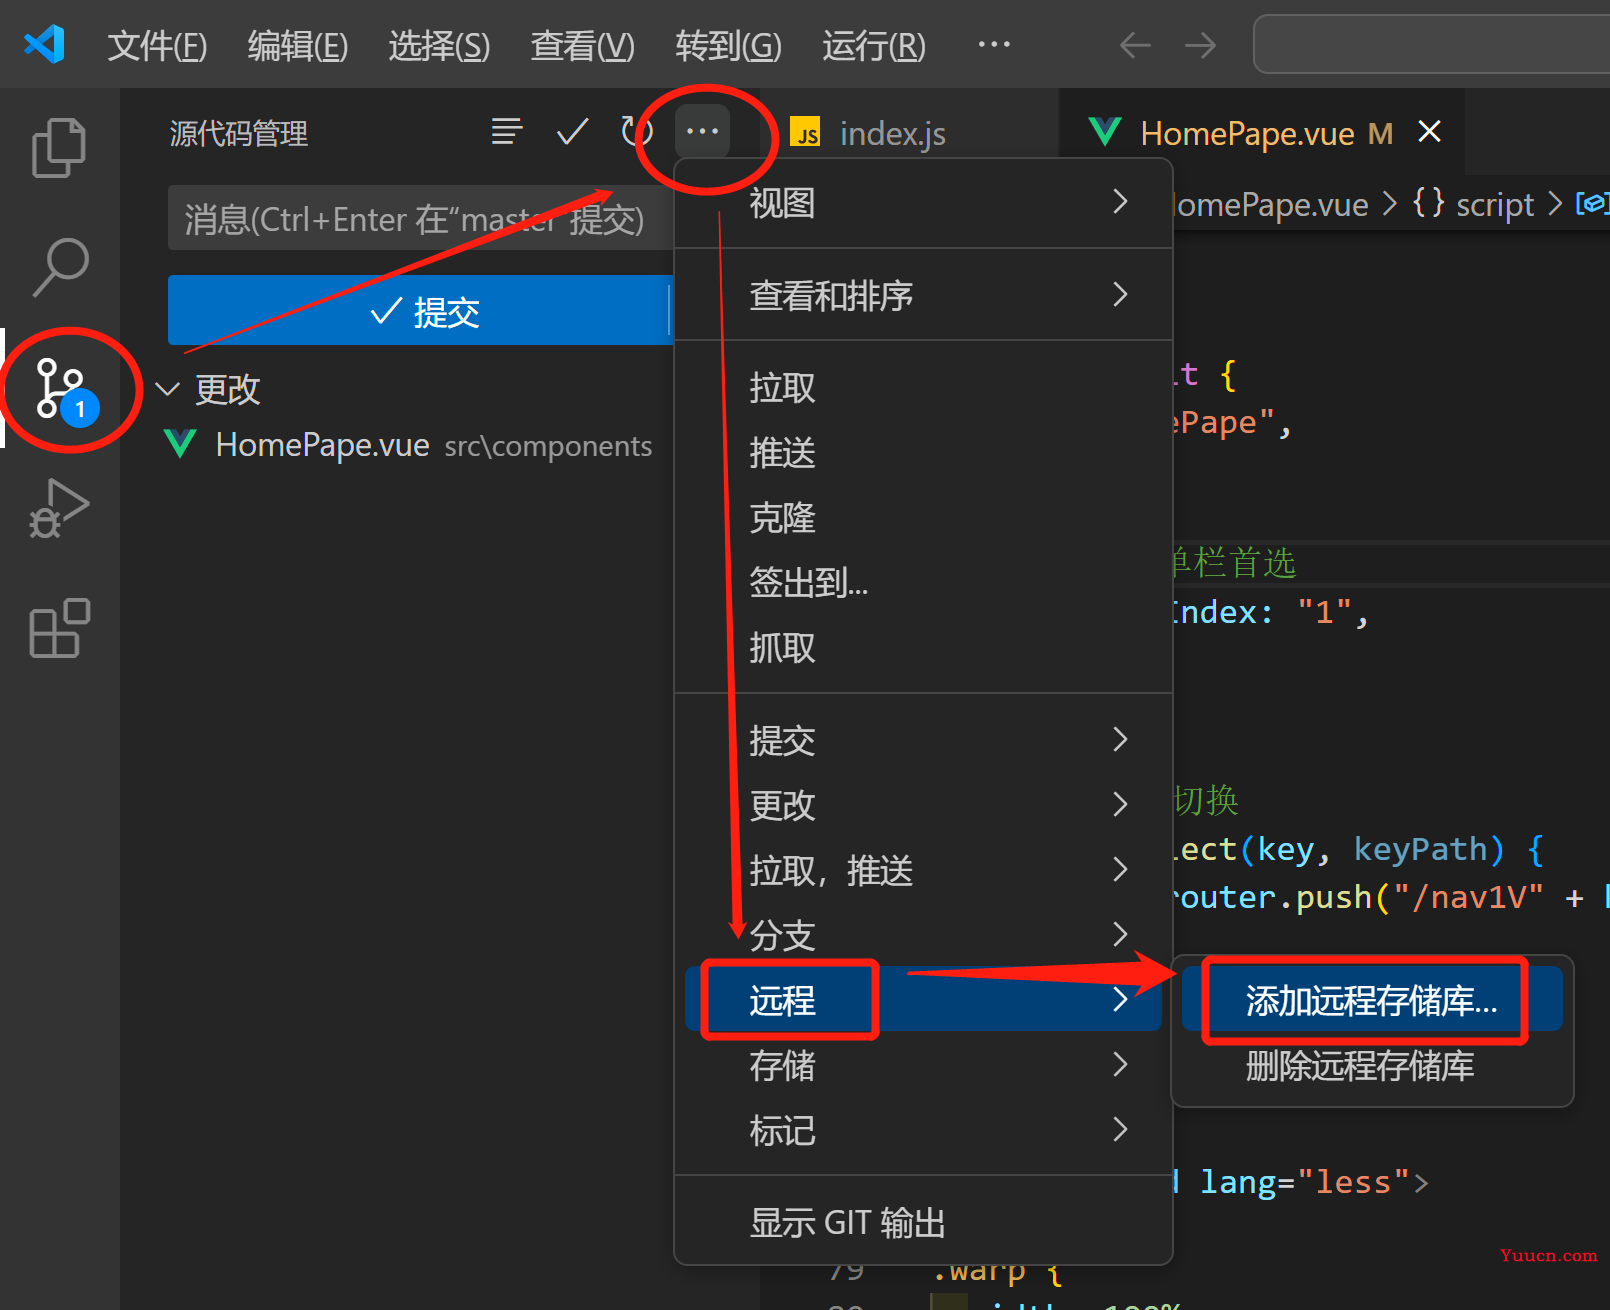Close the HomePape.vue editor tab
Screen dimensions: 1610x1310
pyautogui.click(x=1430, y=132)
